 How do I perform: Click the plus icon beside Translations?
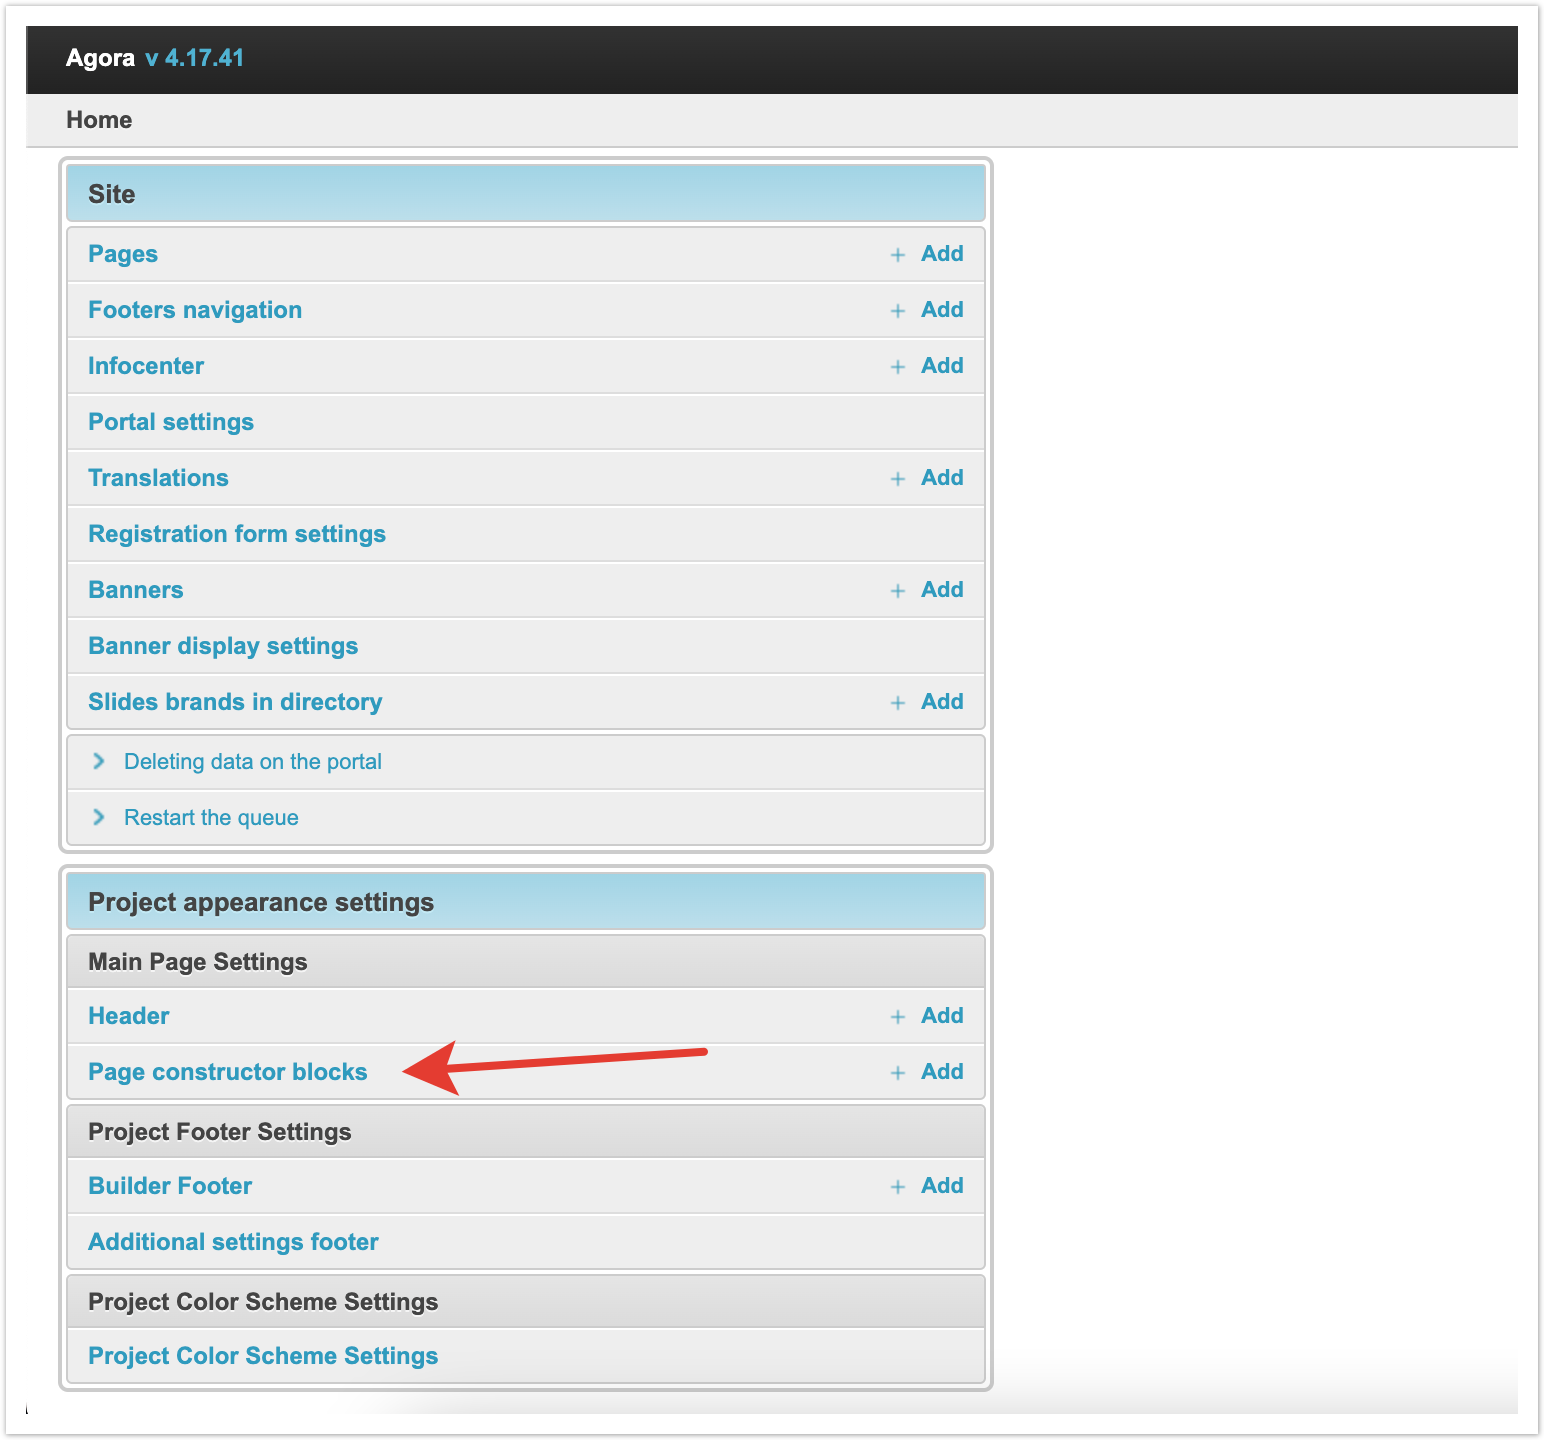(897, 479)
